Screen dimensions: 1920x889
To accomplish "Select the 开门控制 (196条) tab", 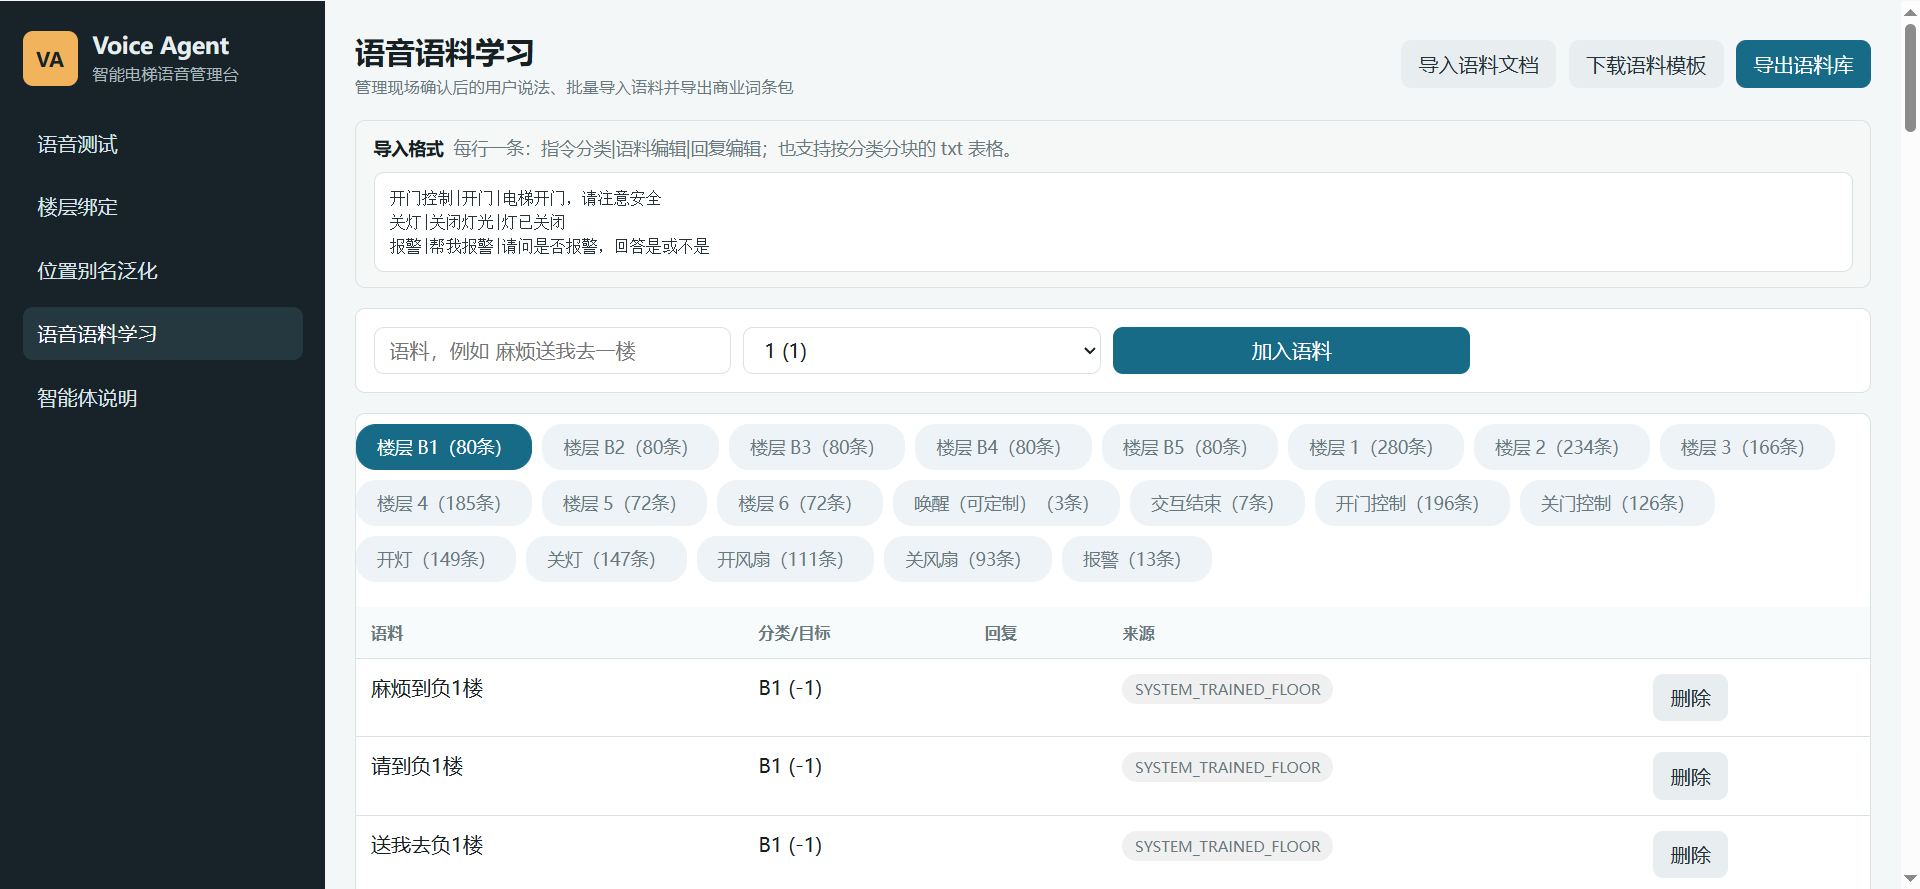I will coord(1412,503).
